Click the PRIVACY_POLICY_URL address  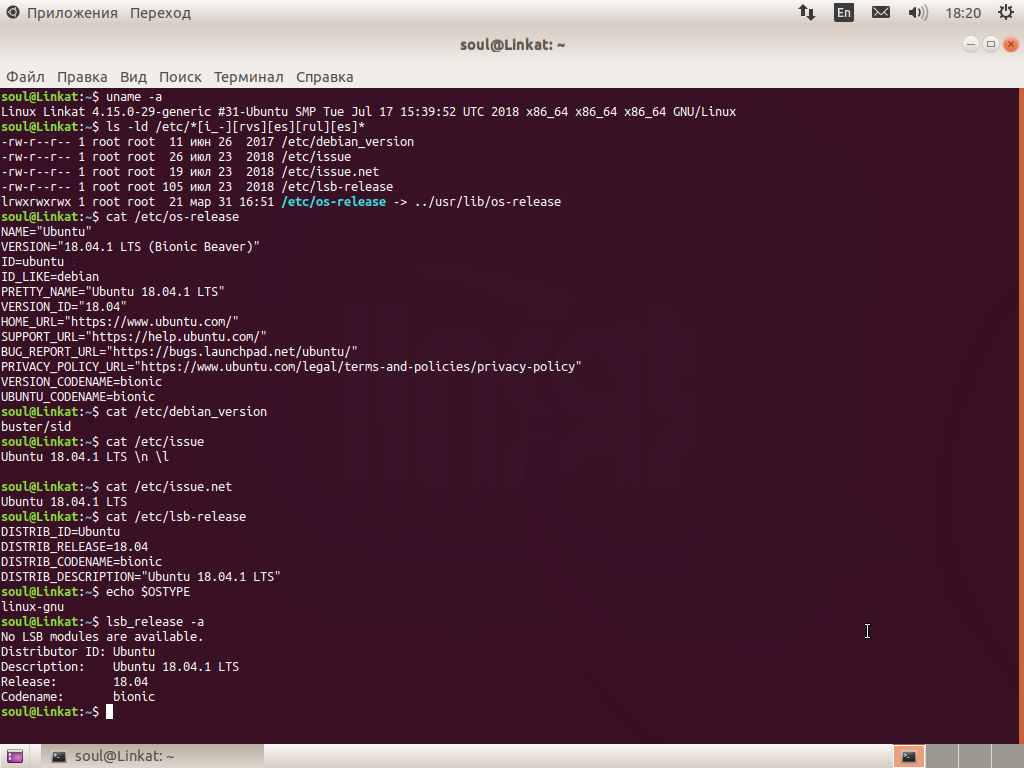point(358,367)
